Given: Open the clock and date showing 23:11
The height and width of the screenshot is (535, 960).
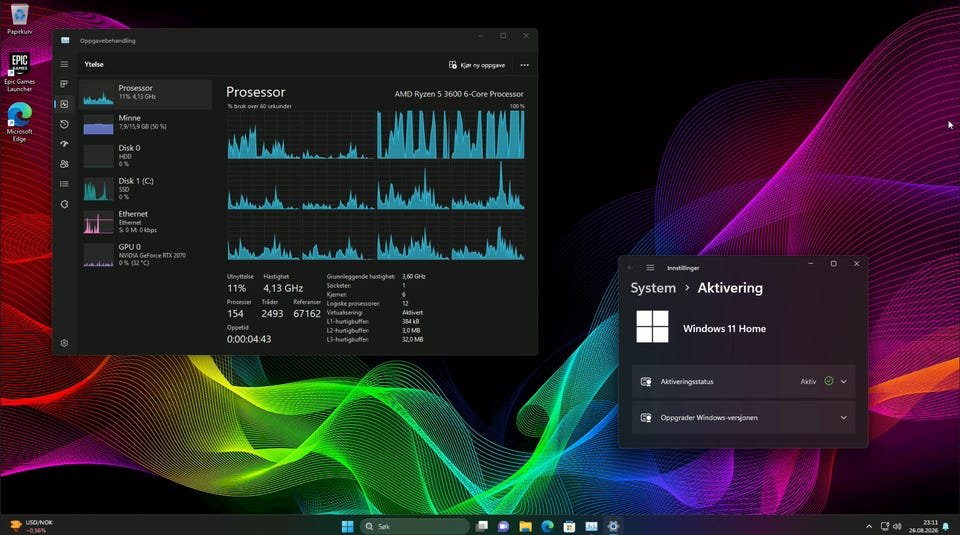Looking at the screenshot, I should (923, 526).
